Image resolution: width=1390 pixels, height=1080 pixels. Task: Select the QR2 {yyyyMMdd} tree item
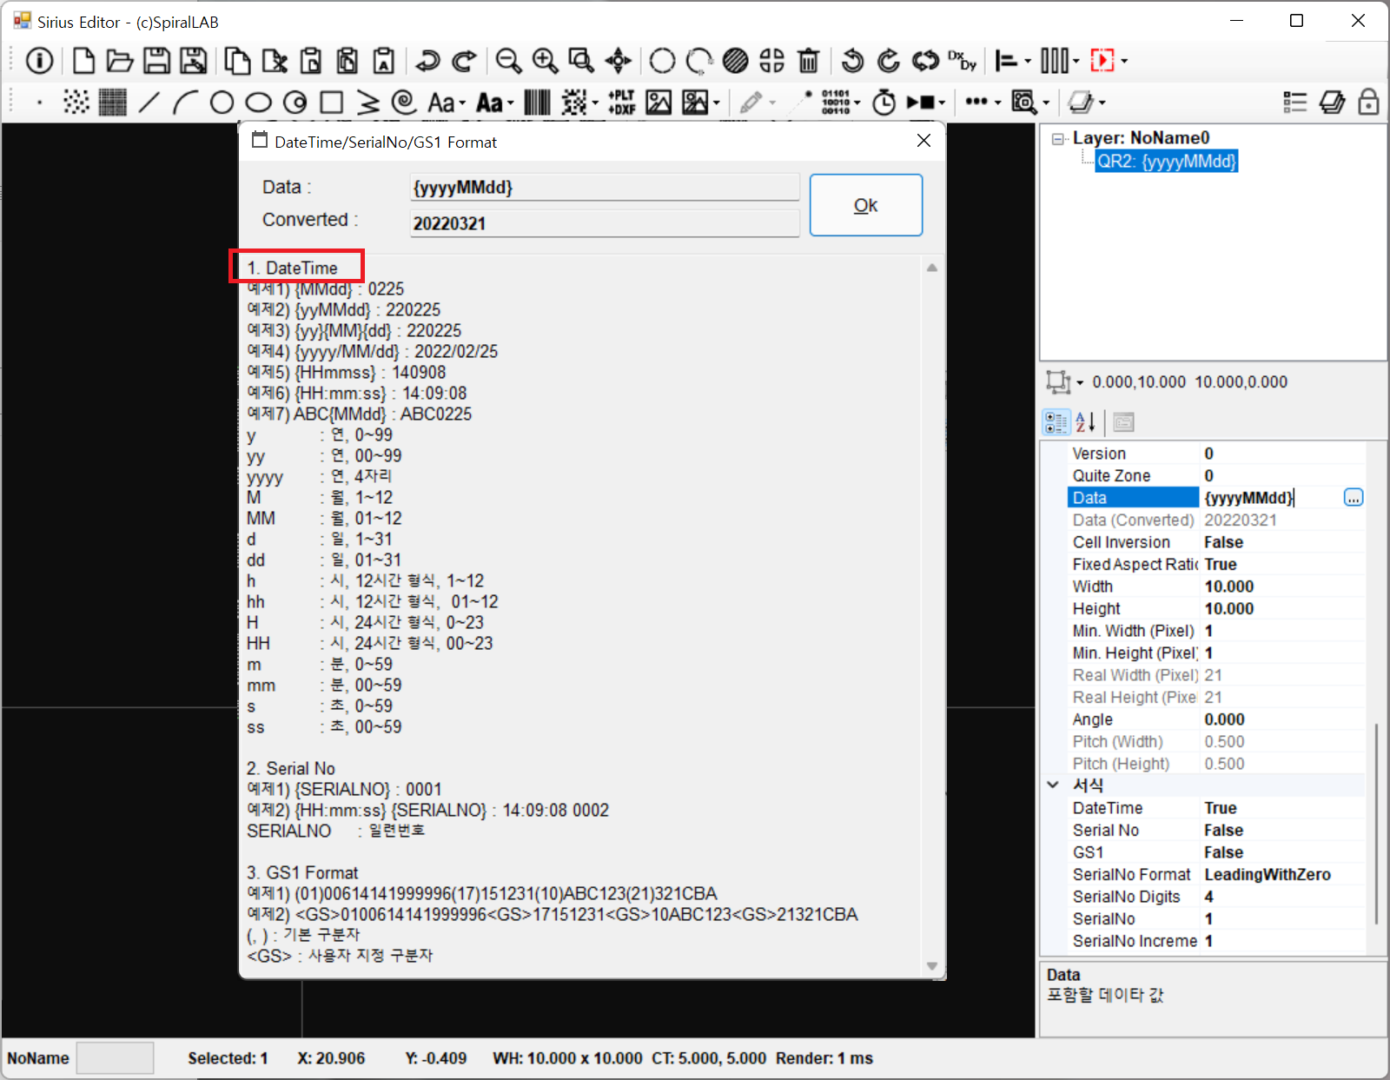pos(1166,161)
